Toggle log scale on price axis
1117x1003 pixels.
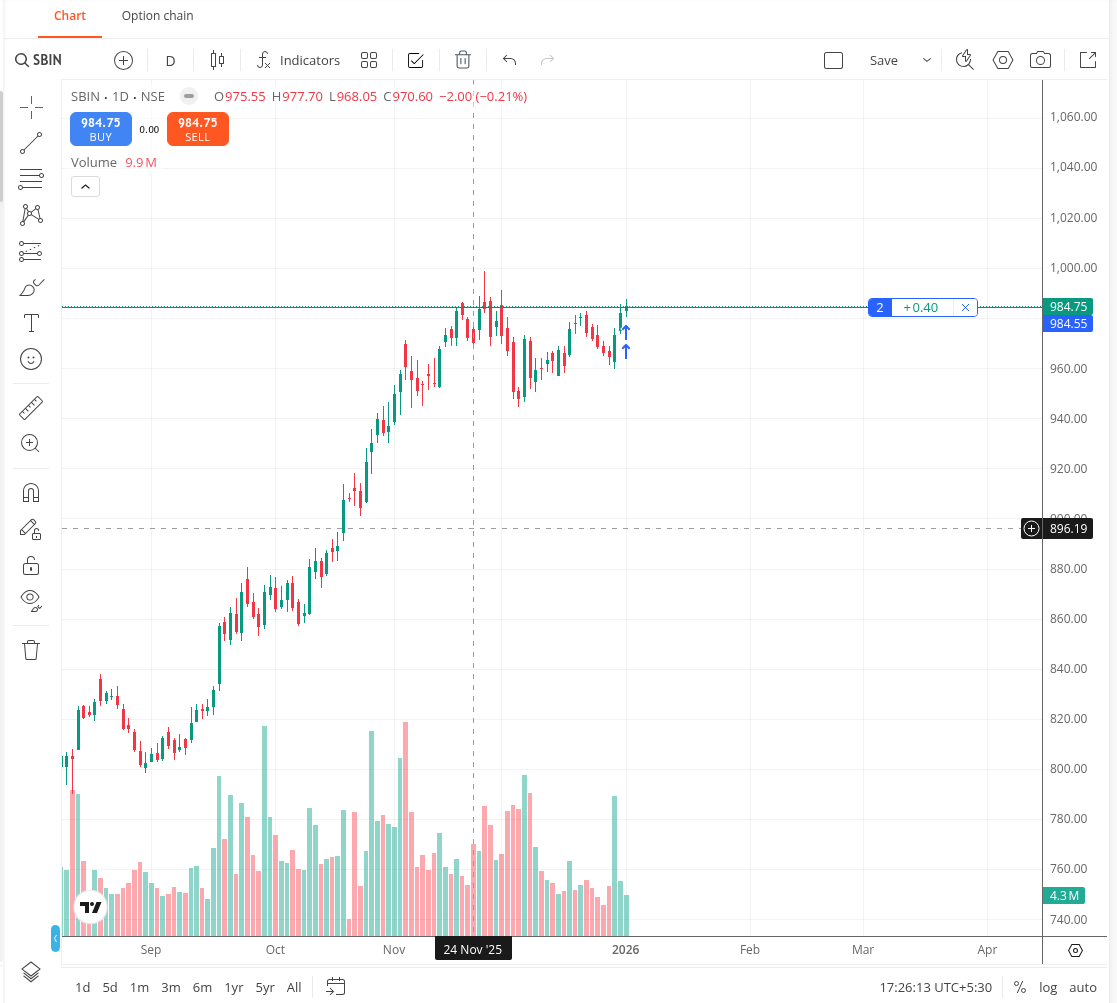click(x=1048, y=987)
